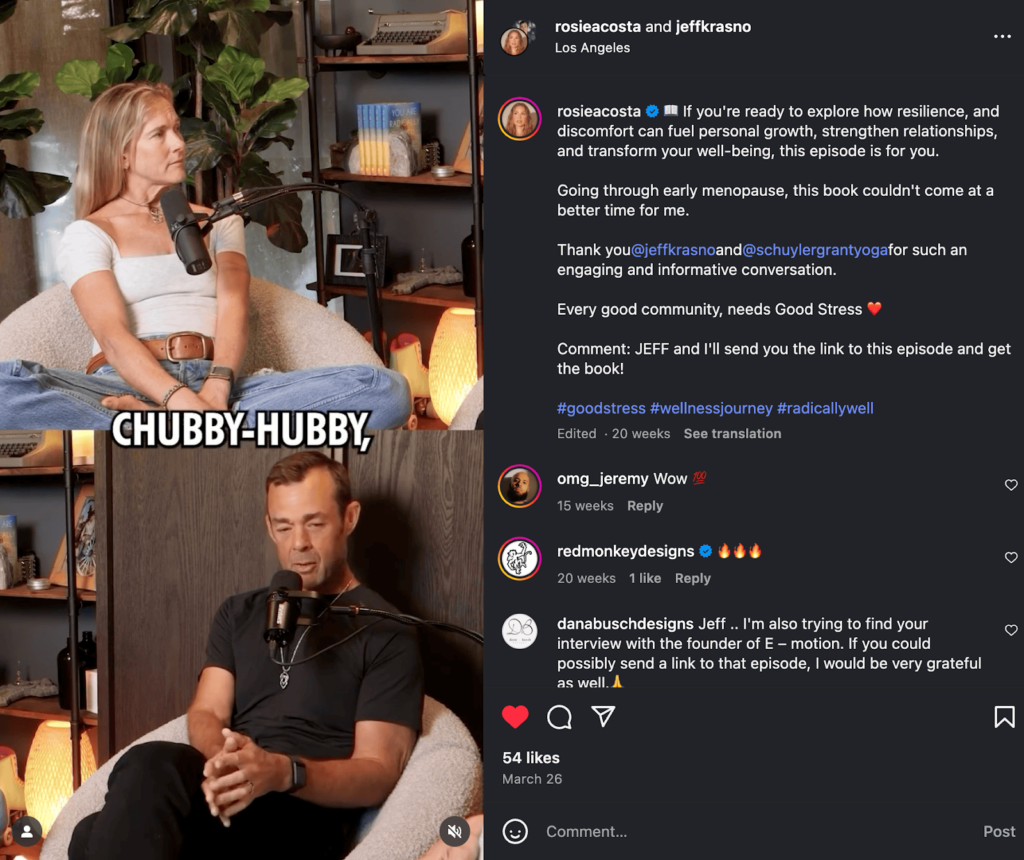Image resolution: width=1024 pixels, height=860 pixels.
Task: Open the #goodstress hashtag
Action: (601, 408)
